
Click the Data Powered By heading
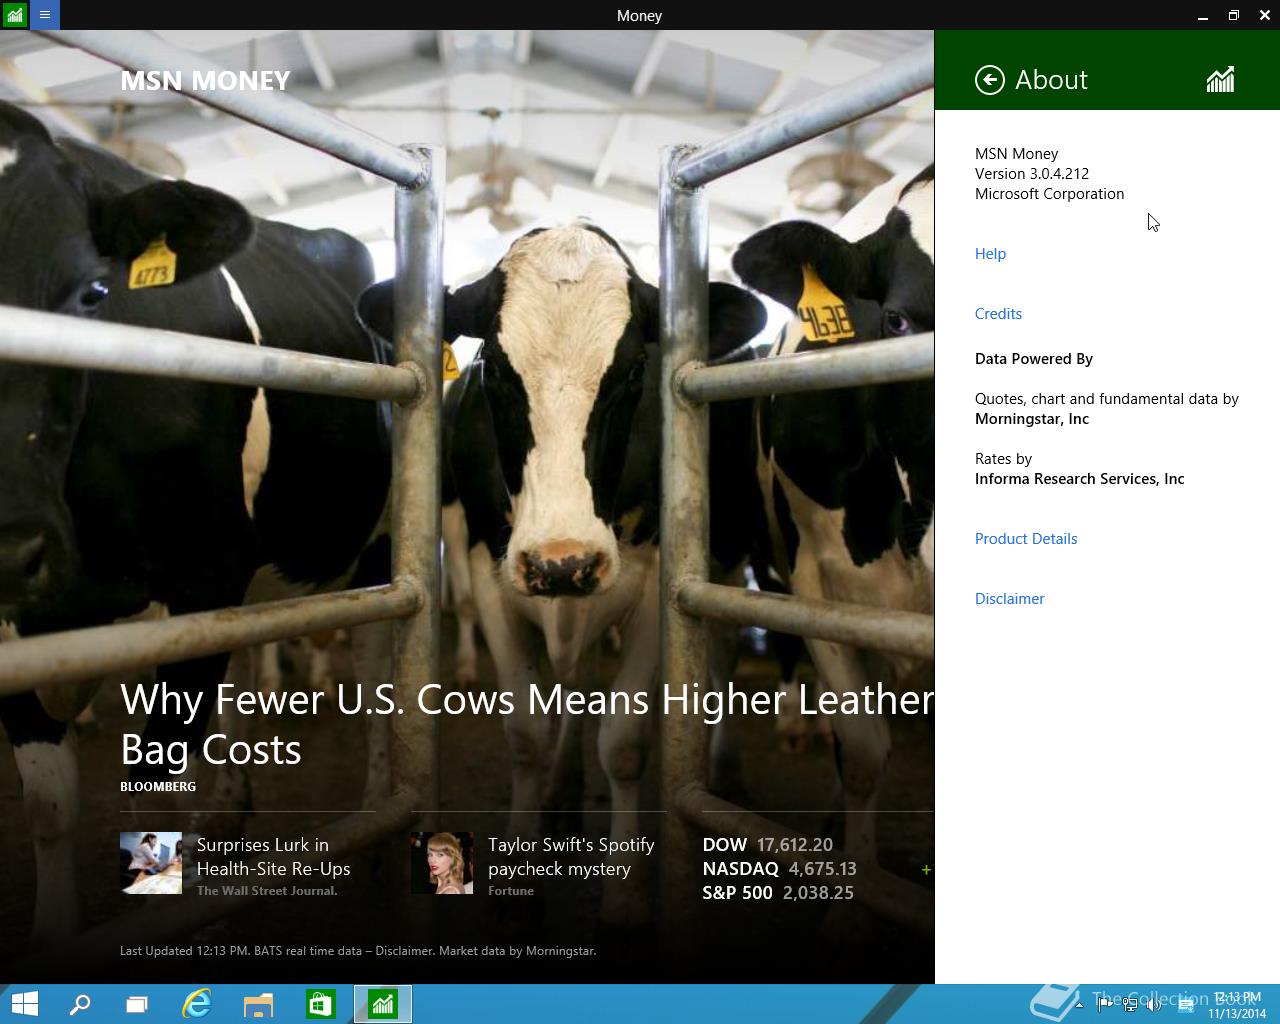[x=1034, y=359]
